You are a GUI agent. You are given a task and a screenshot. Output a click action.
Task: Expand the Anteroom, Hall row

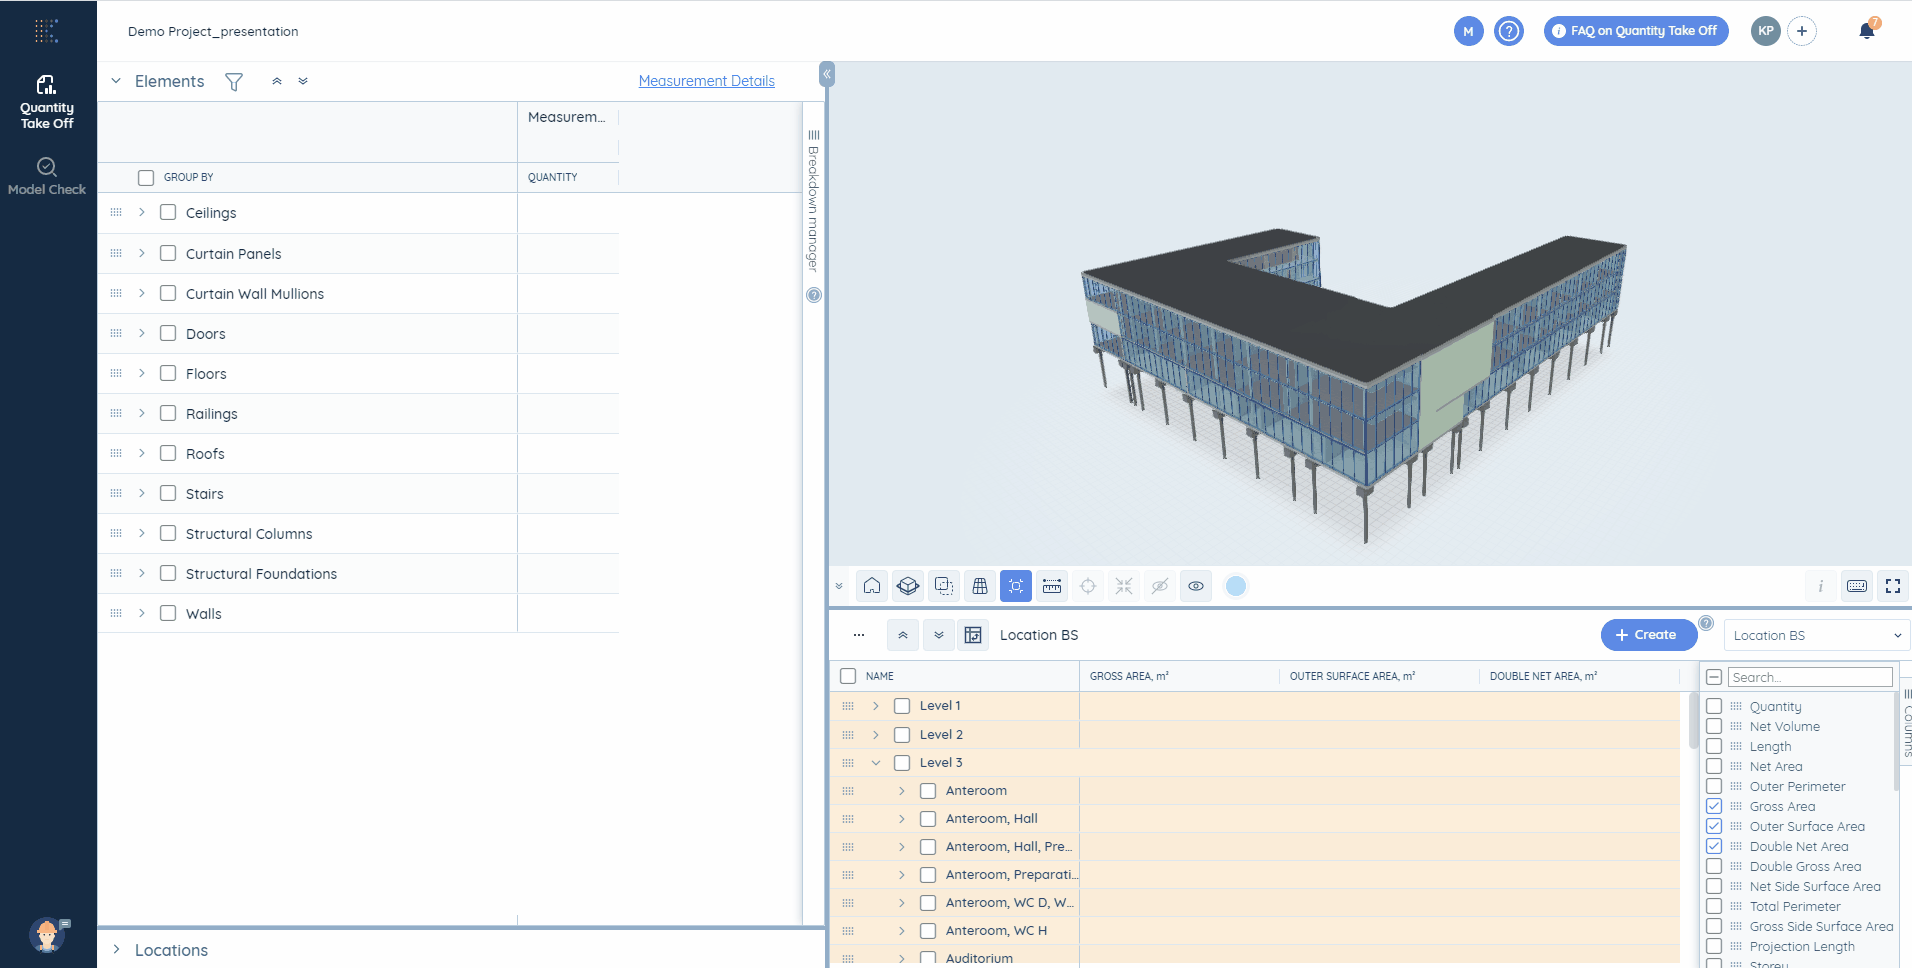[902, 819]
